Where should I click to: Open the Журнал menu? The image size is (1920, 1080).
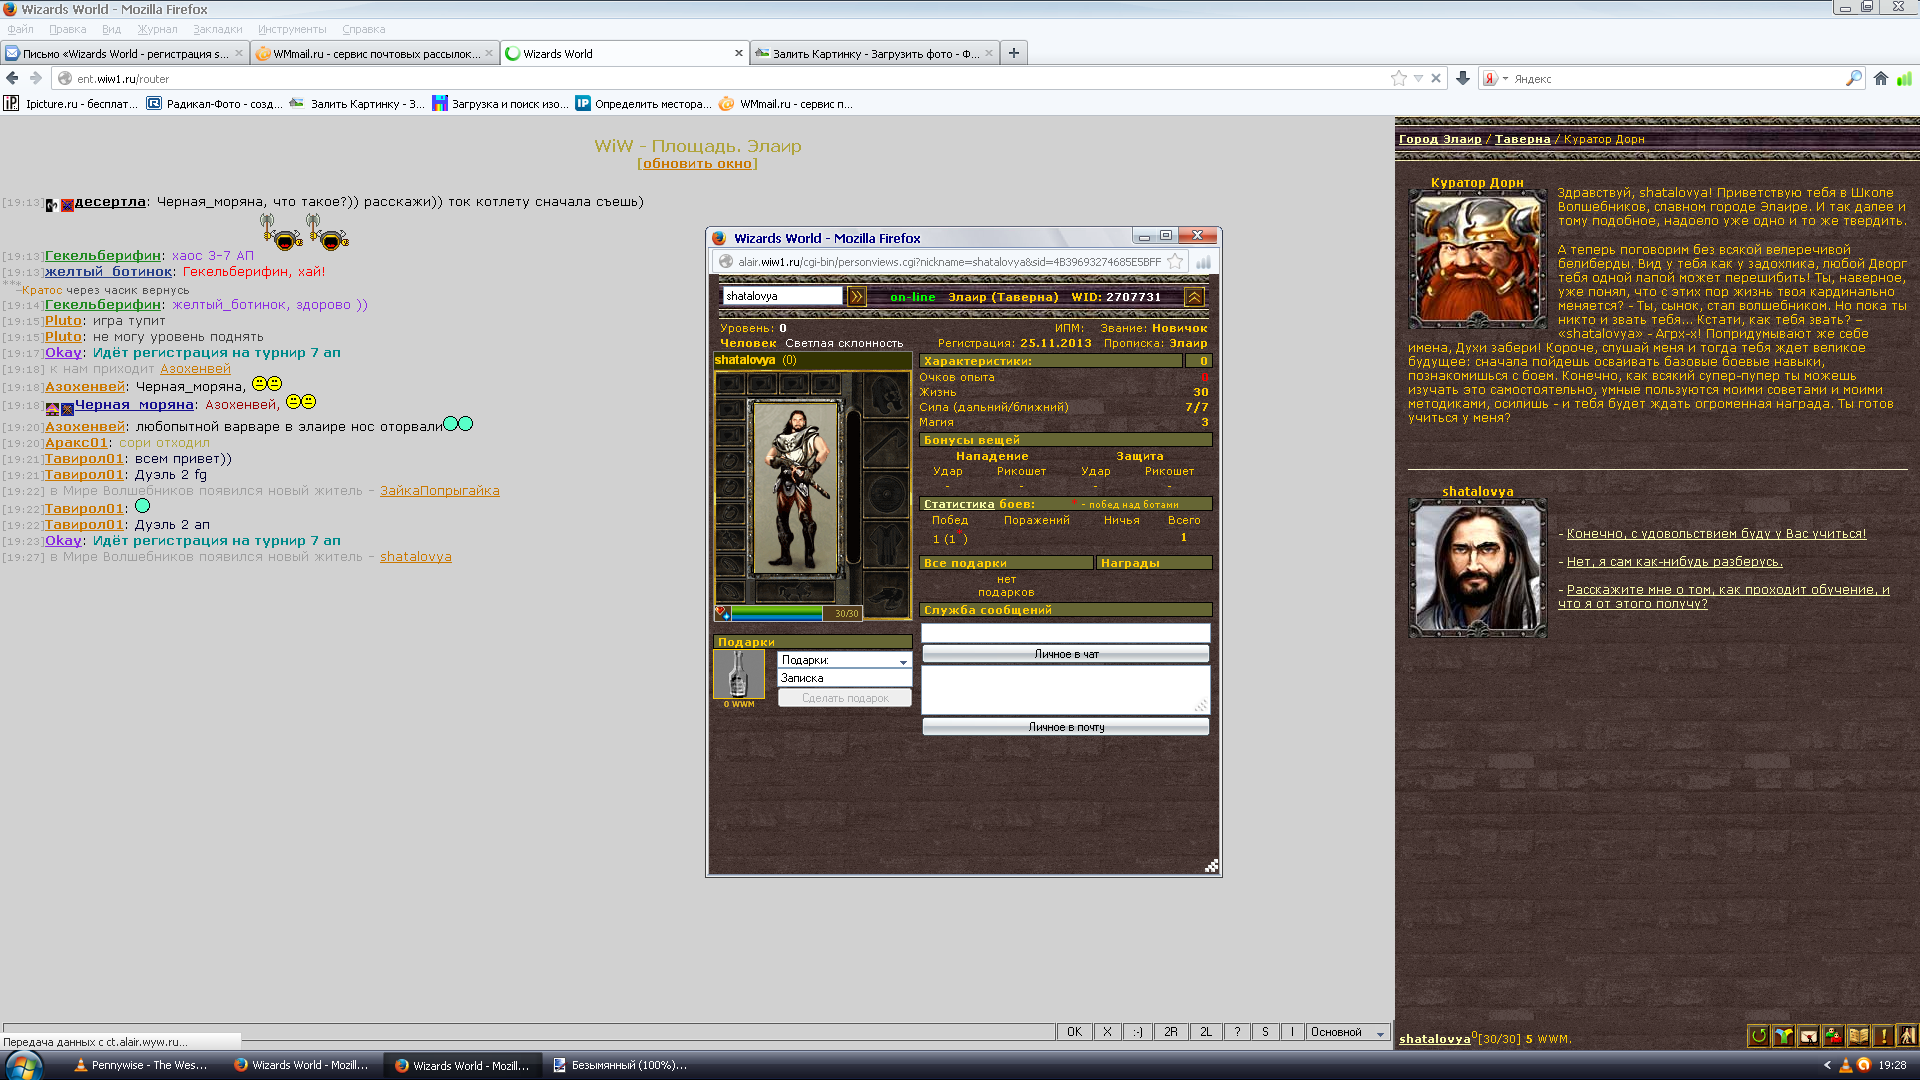(x=157, y=29)
